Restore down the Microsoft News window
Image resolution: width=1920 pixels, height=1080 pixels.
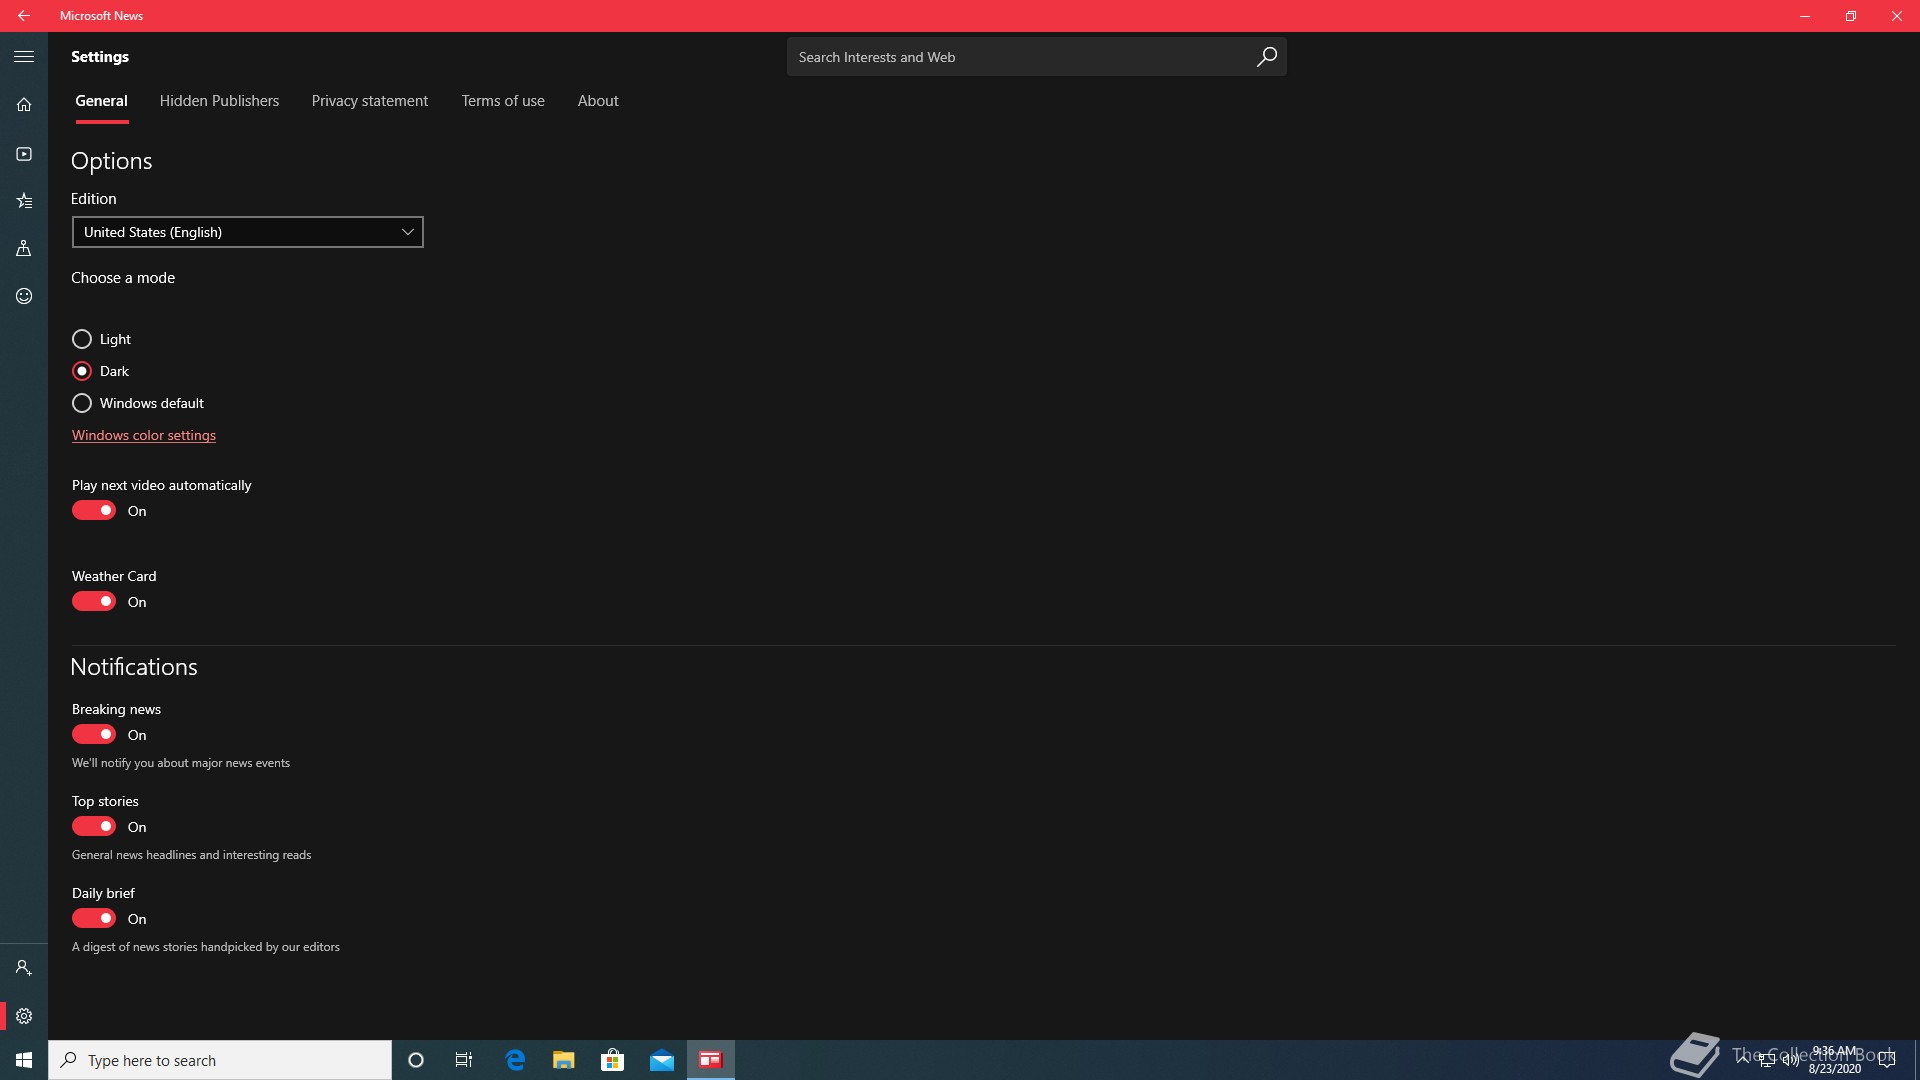tap(1851, 16)
